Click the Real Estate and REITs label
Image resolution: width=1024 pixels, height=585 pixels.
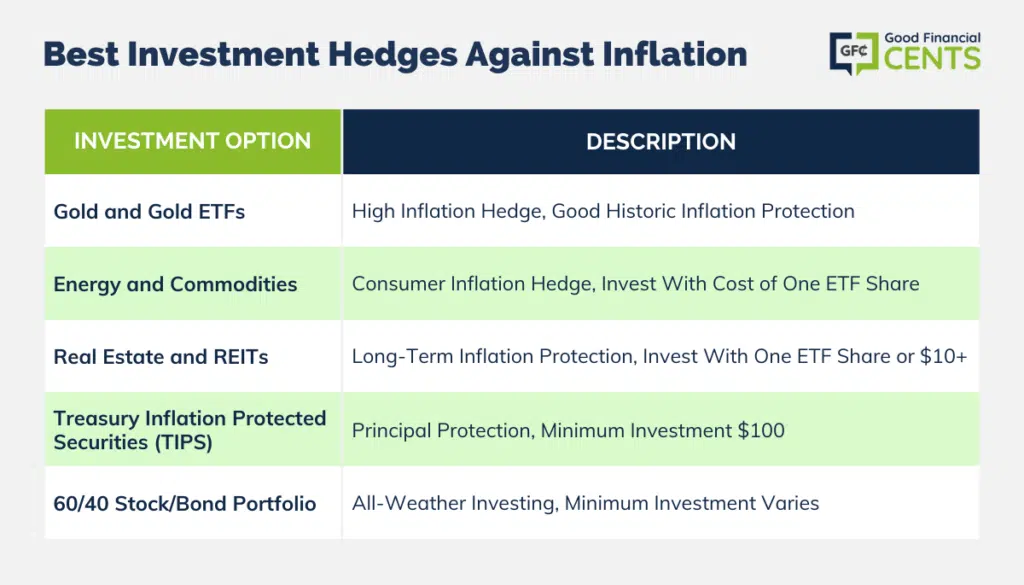pyautogui.click(x=161, y=356)
